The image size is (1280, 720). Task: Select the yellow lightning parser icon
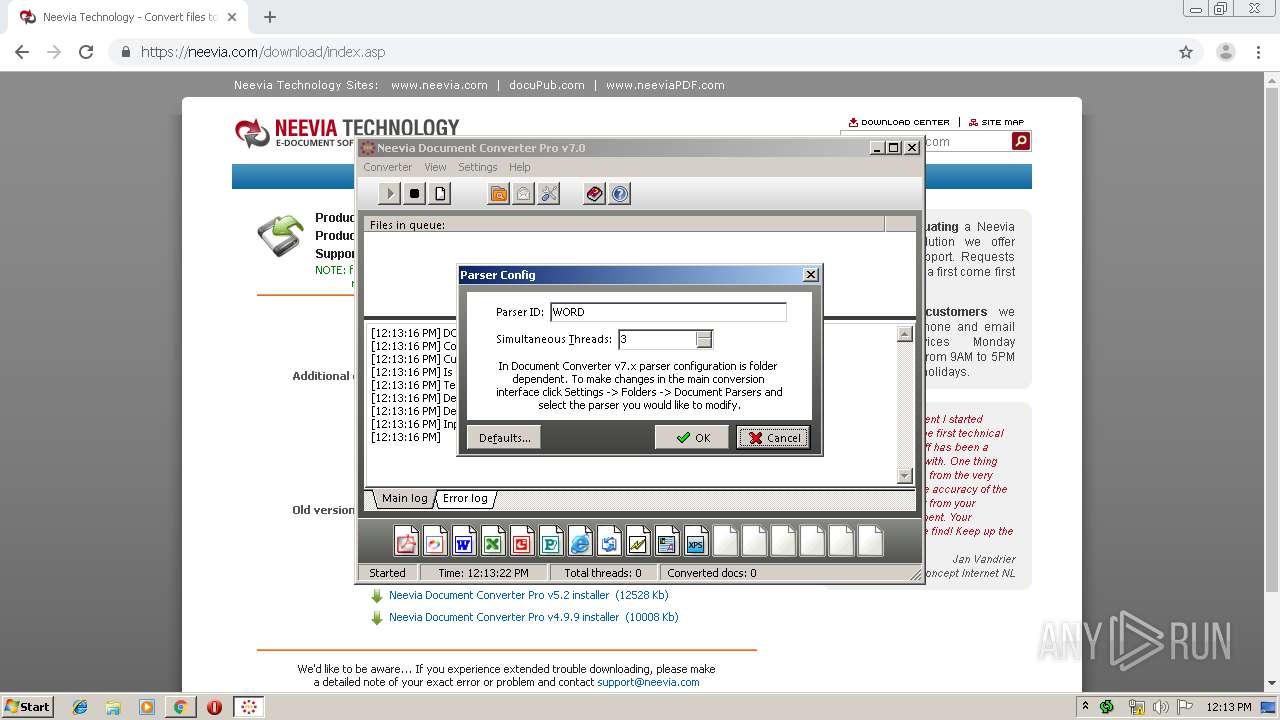pyautogui.click(x=638, y=541)
